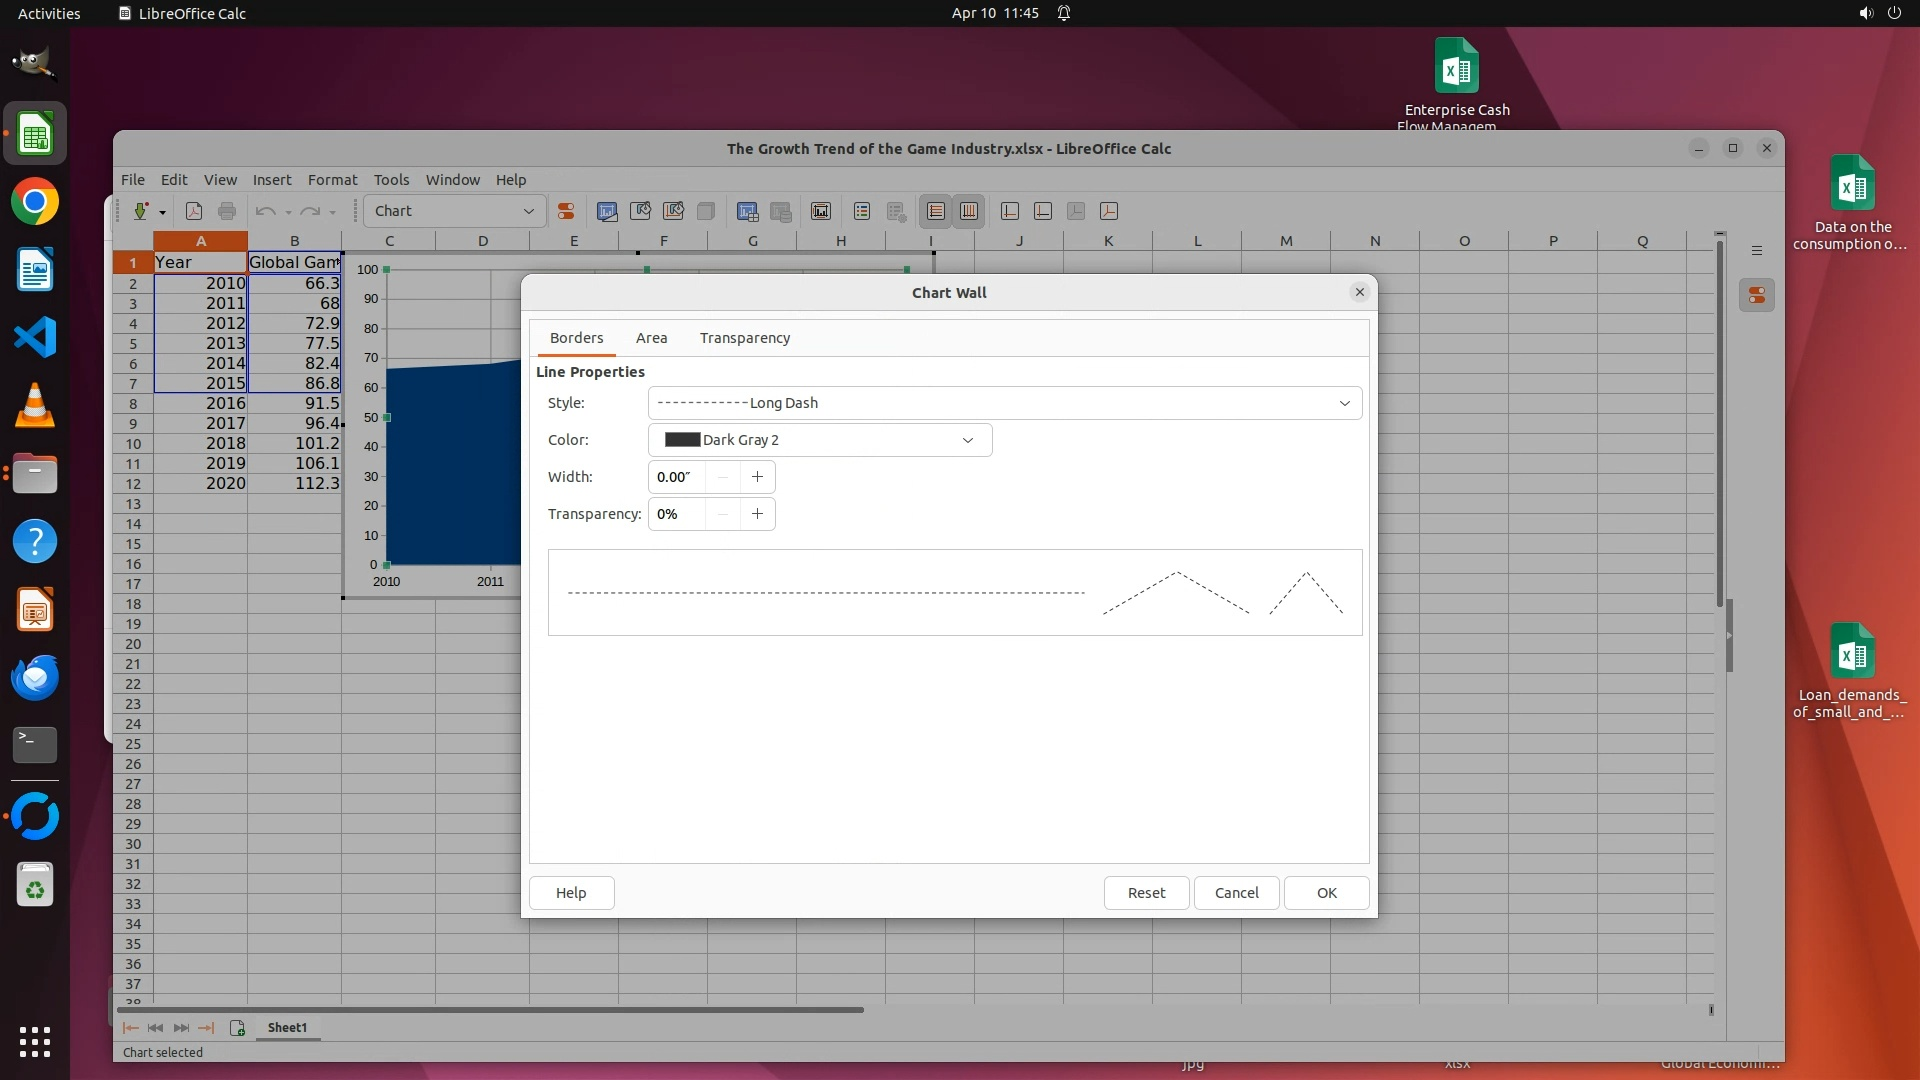Click the All Axes toolbar icon
The height and width of the screenshot is (1080, 1920).
tap(1109, 211)
